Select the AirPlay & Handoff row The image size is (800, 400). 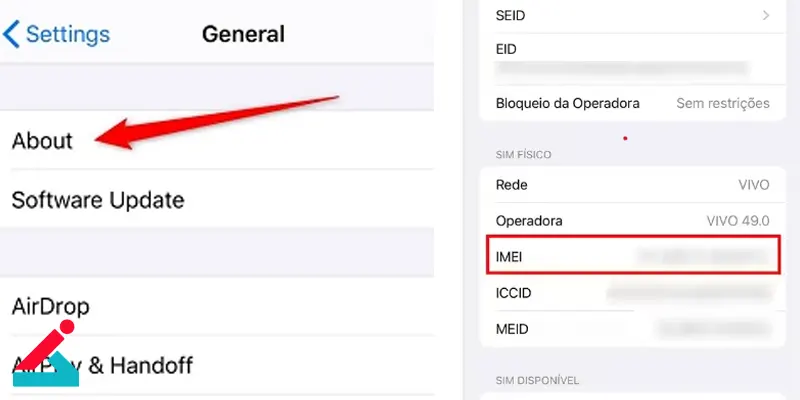coord(217,365)
